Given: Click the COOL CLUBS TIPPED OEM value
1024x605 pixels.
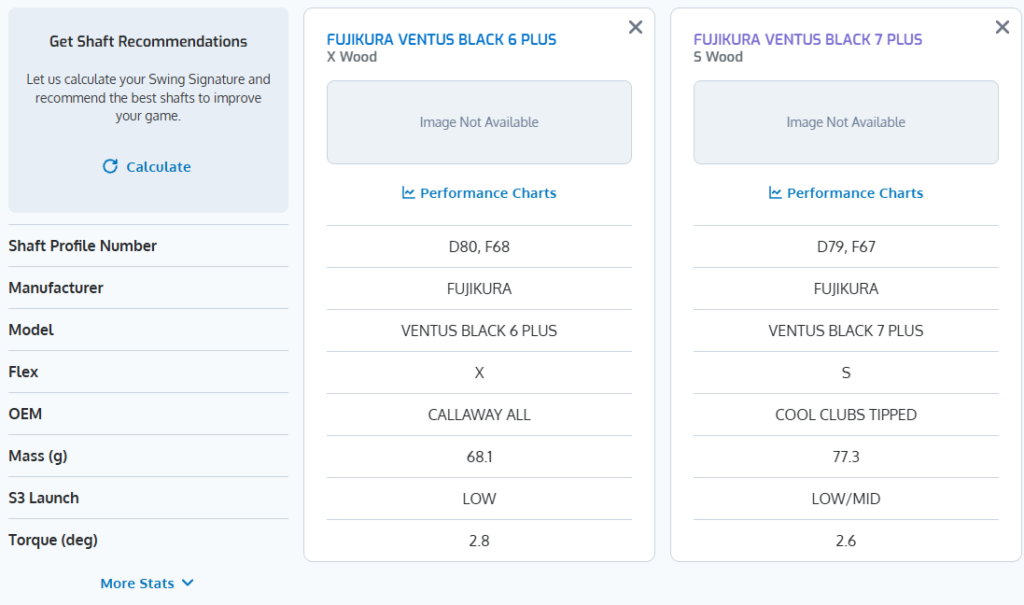Looking at the screenshot, I should pyautogui.click(x=846, y=415).
